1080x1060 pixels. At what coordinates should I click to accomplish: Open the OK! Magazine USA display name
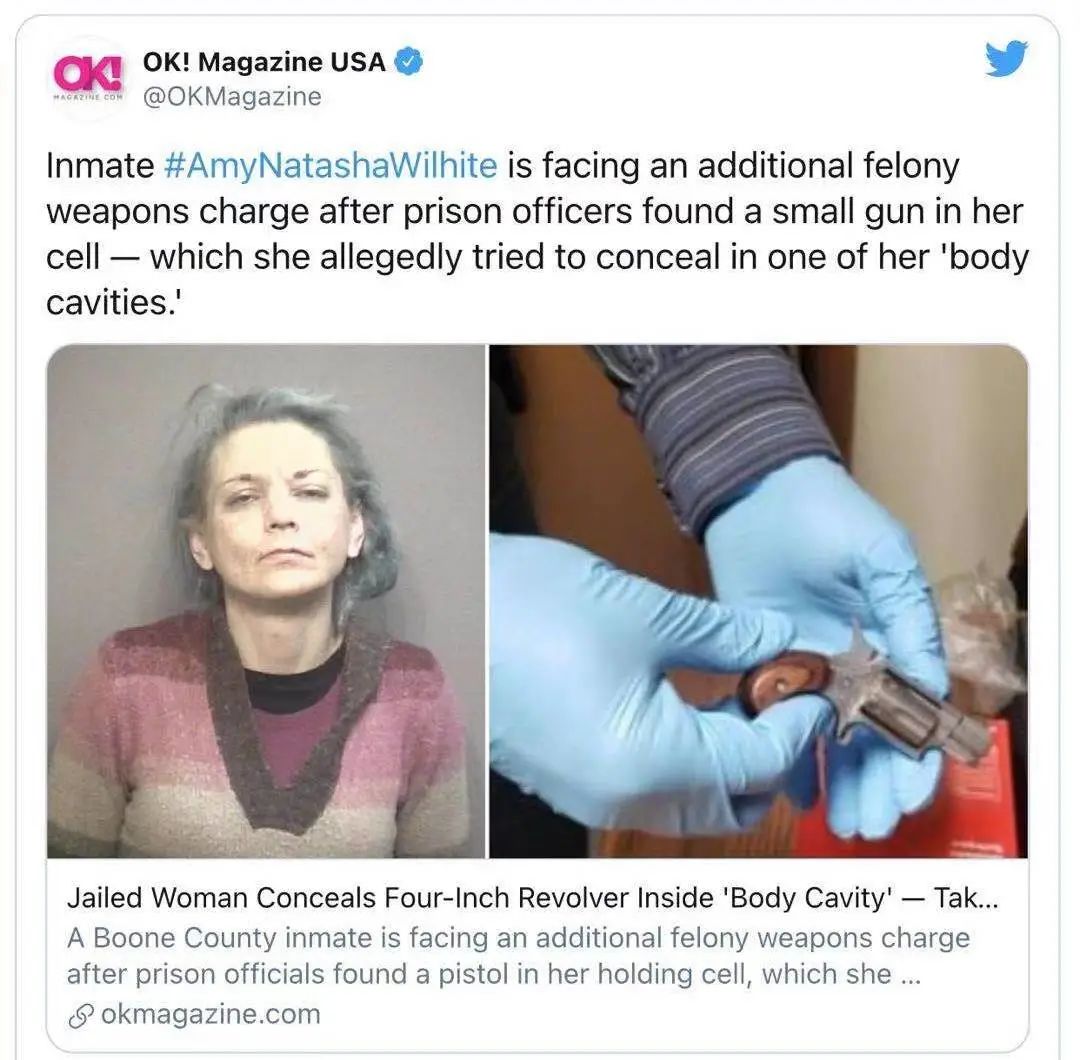[264, 62]
